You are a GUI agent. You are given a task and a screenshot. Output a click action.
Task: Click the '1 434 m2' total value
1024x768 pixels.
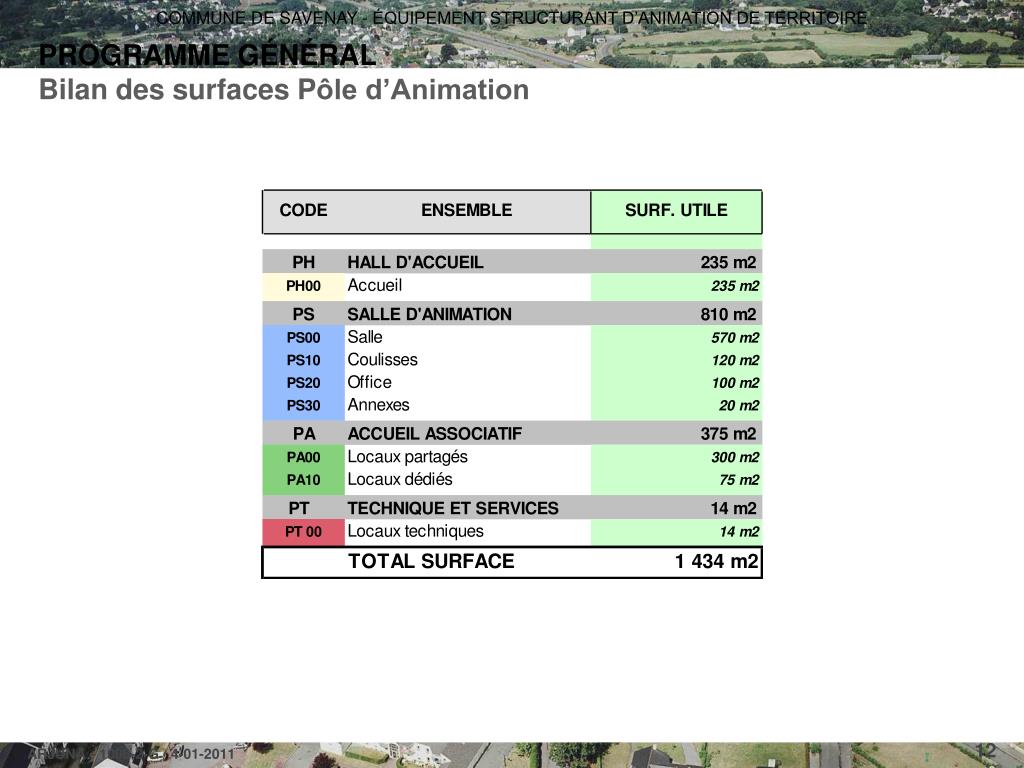tap(716, 562)
